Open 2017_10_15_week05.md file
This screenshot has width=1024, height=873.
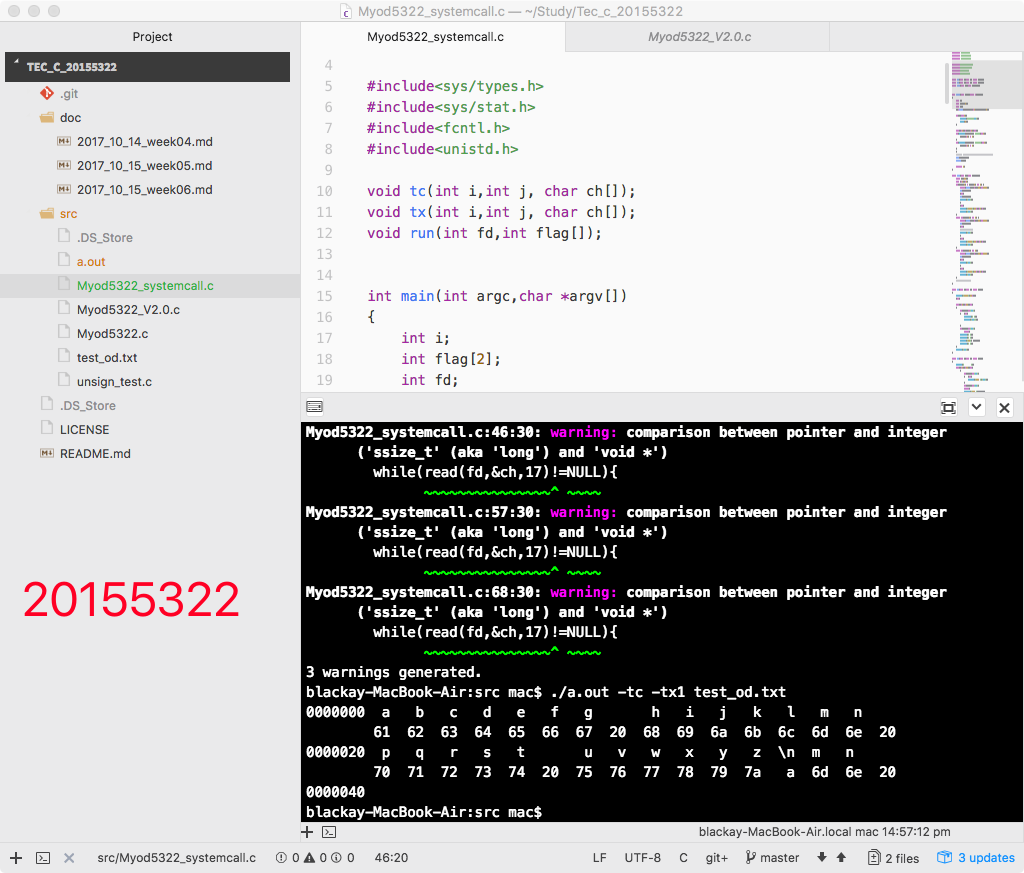144,166
